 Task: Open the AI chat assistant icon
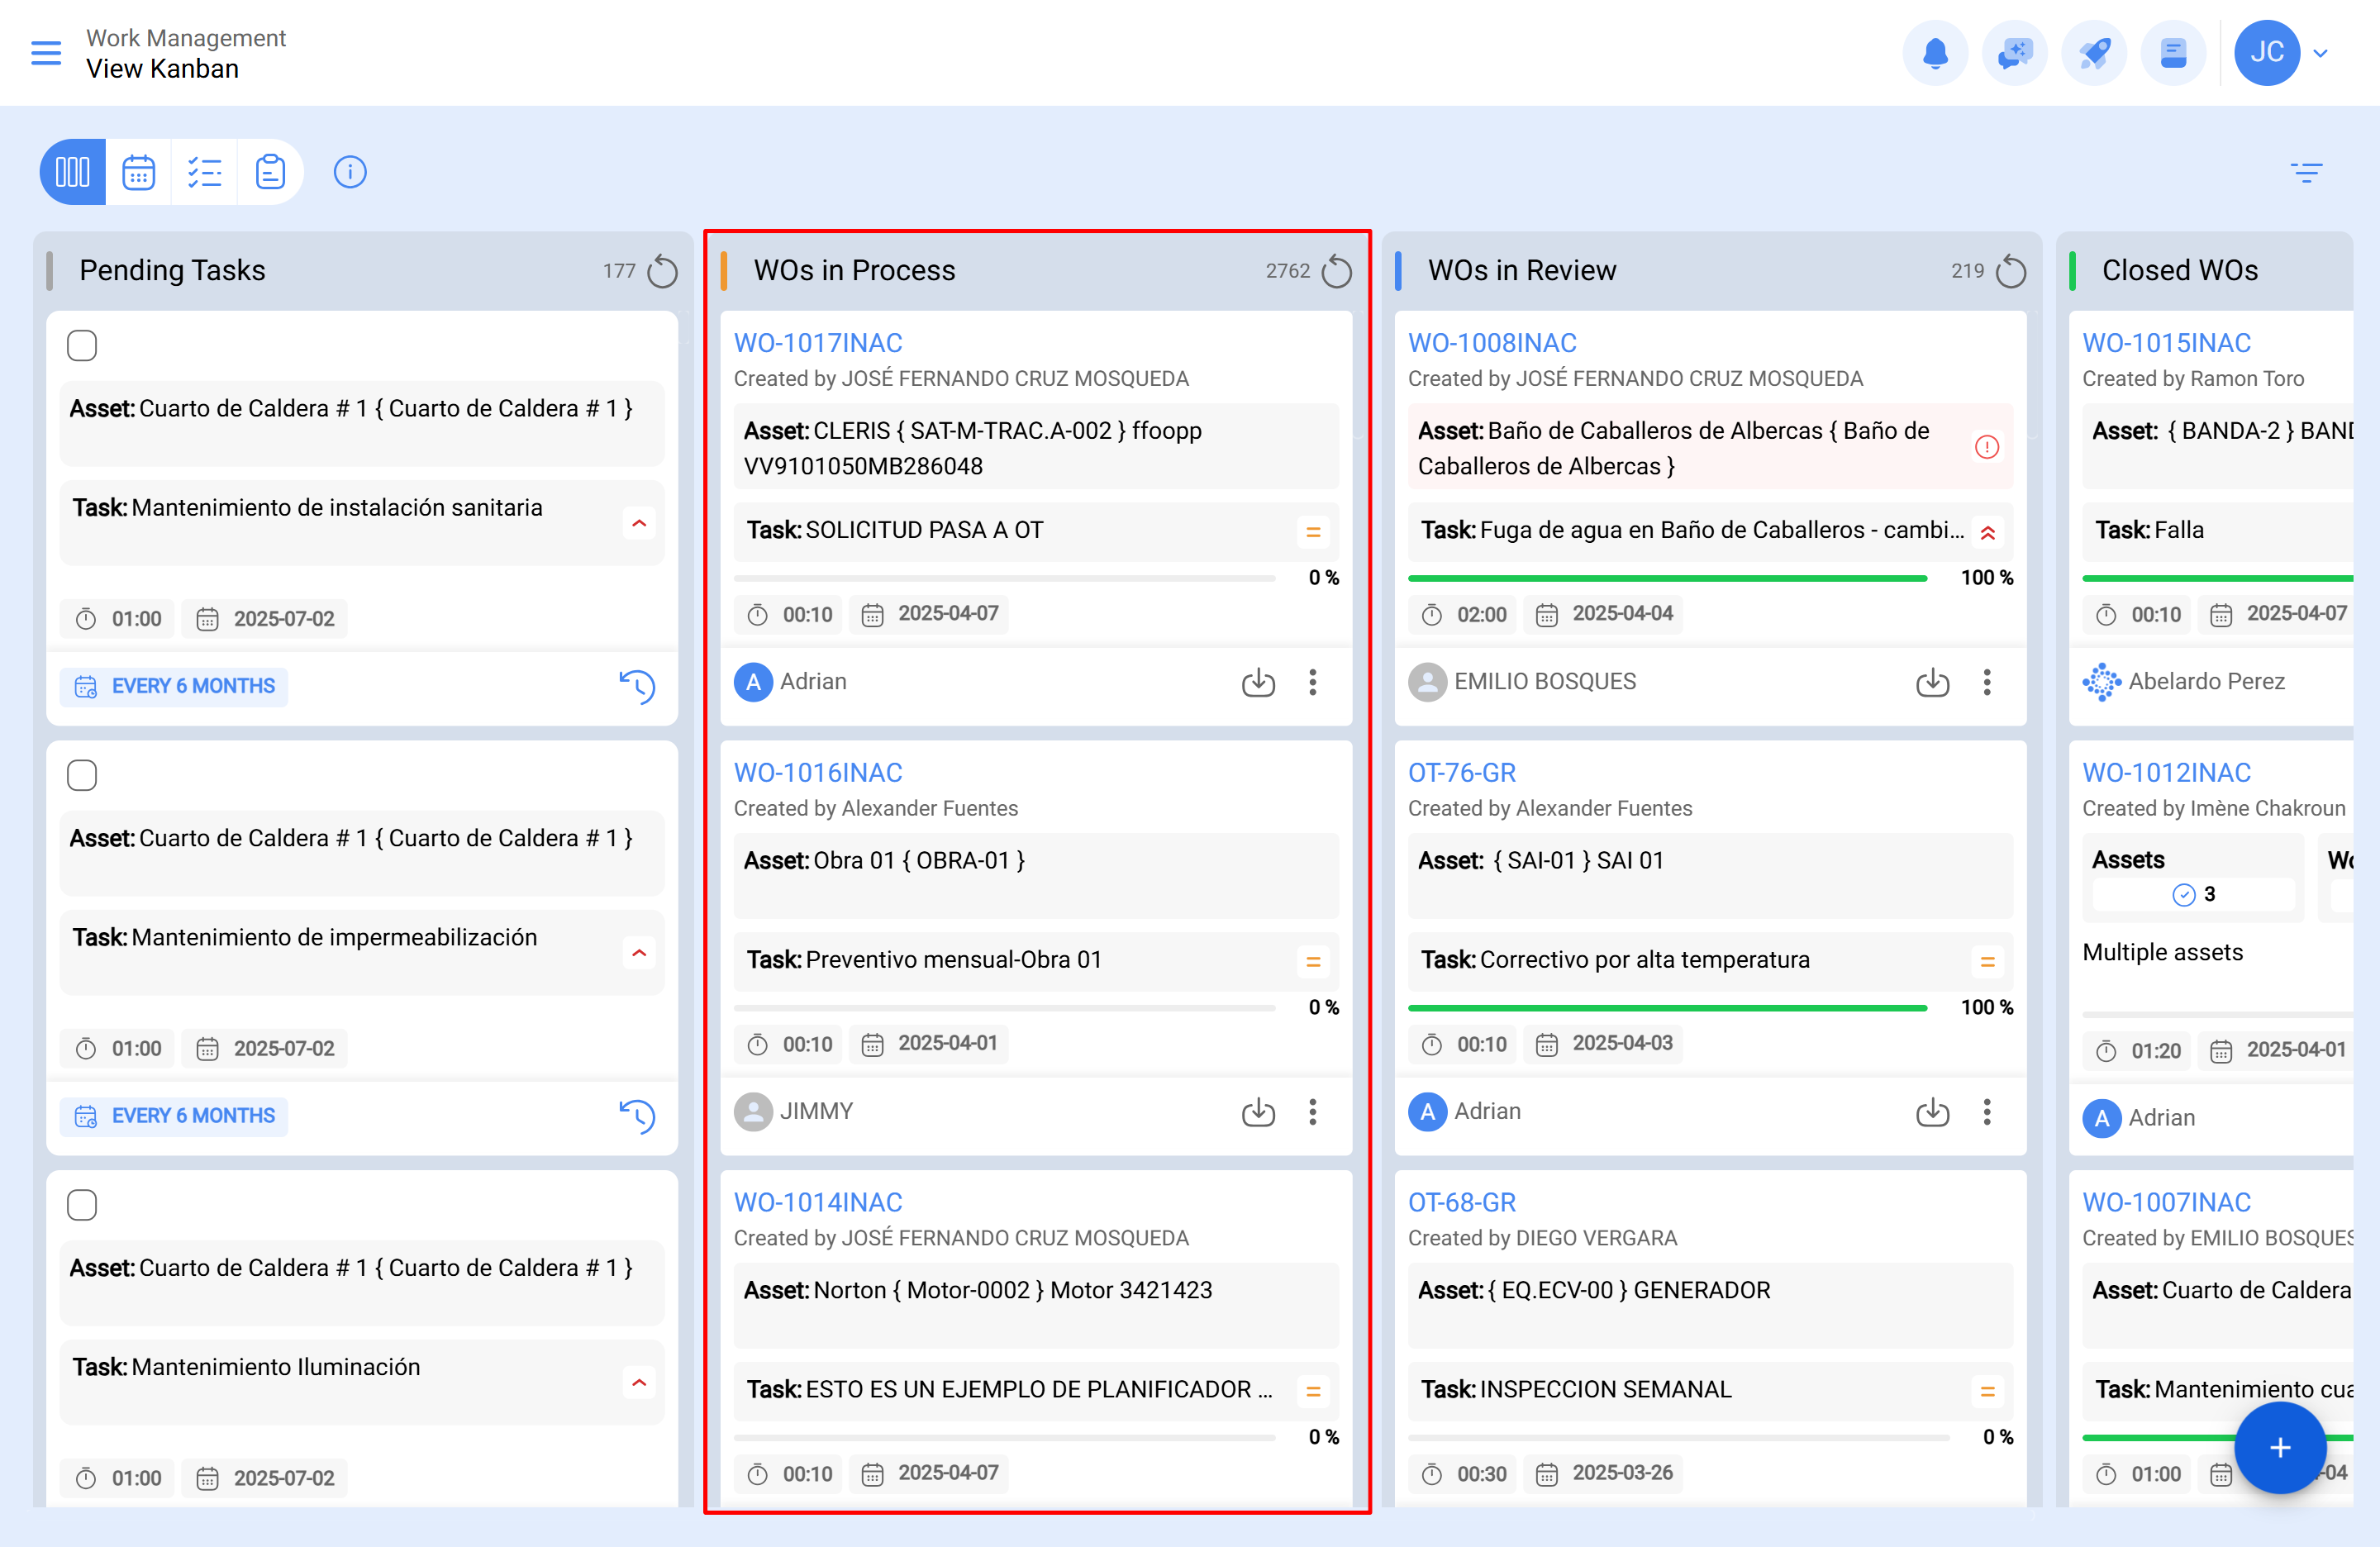coord(2014,53)
